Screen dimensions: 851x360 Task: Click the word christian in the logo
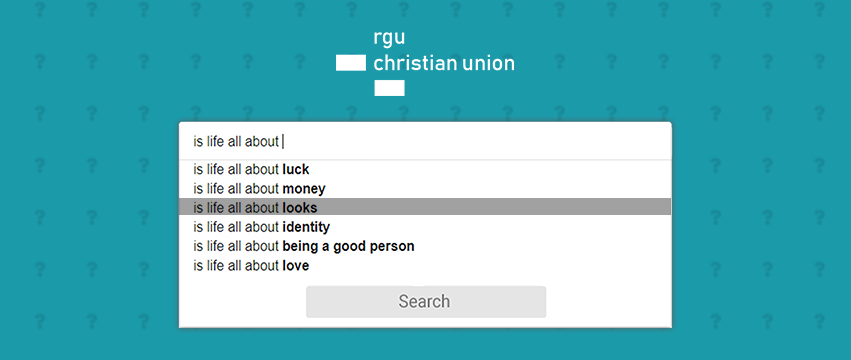click(x=415, y=64)
